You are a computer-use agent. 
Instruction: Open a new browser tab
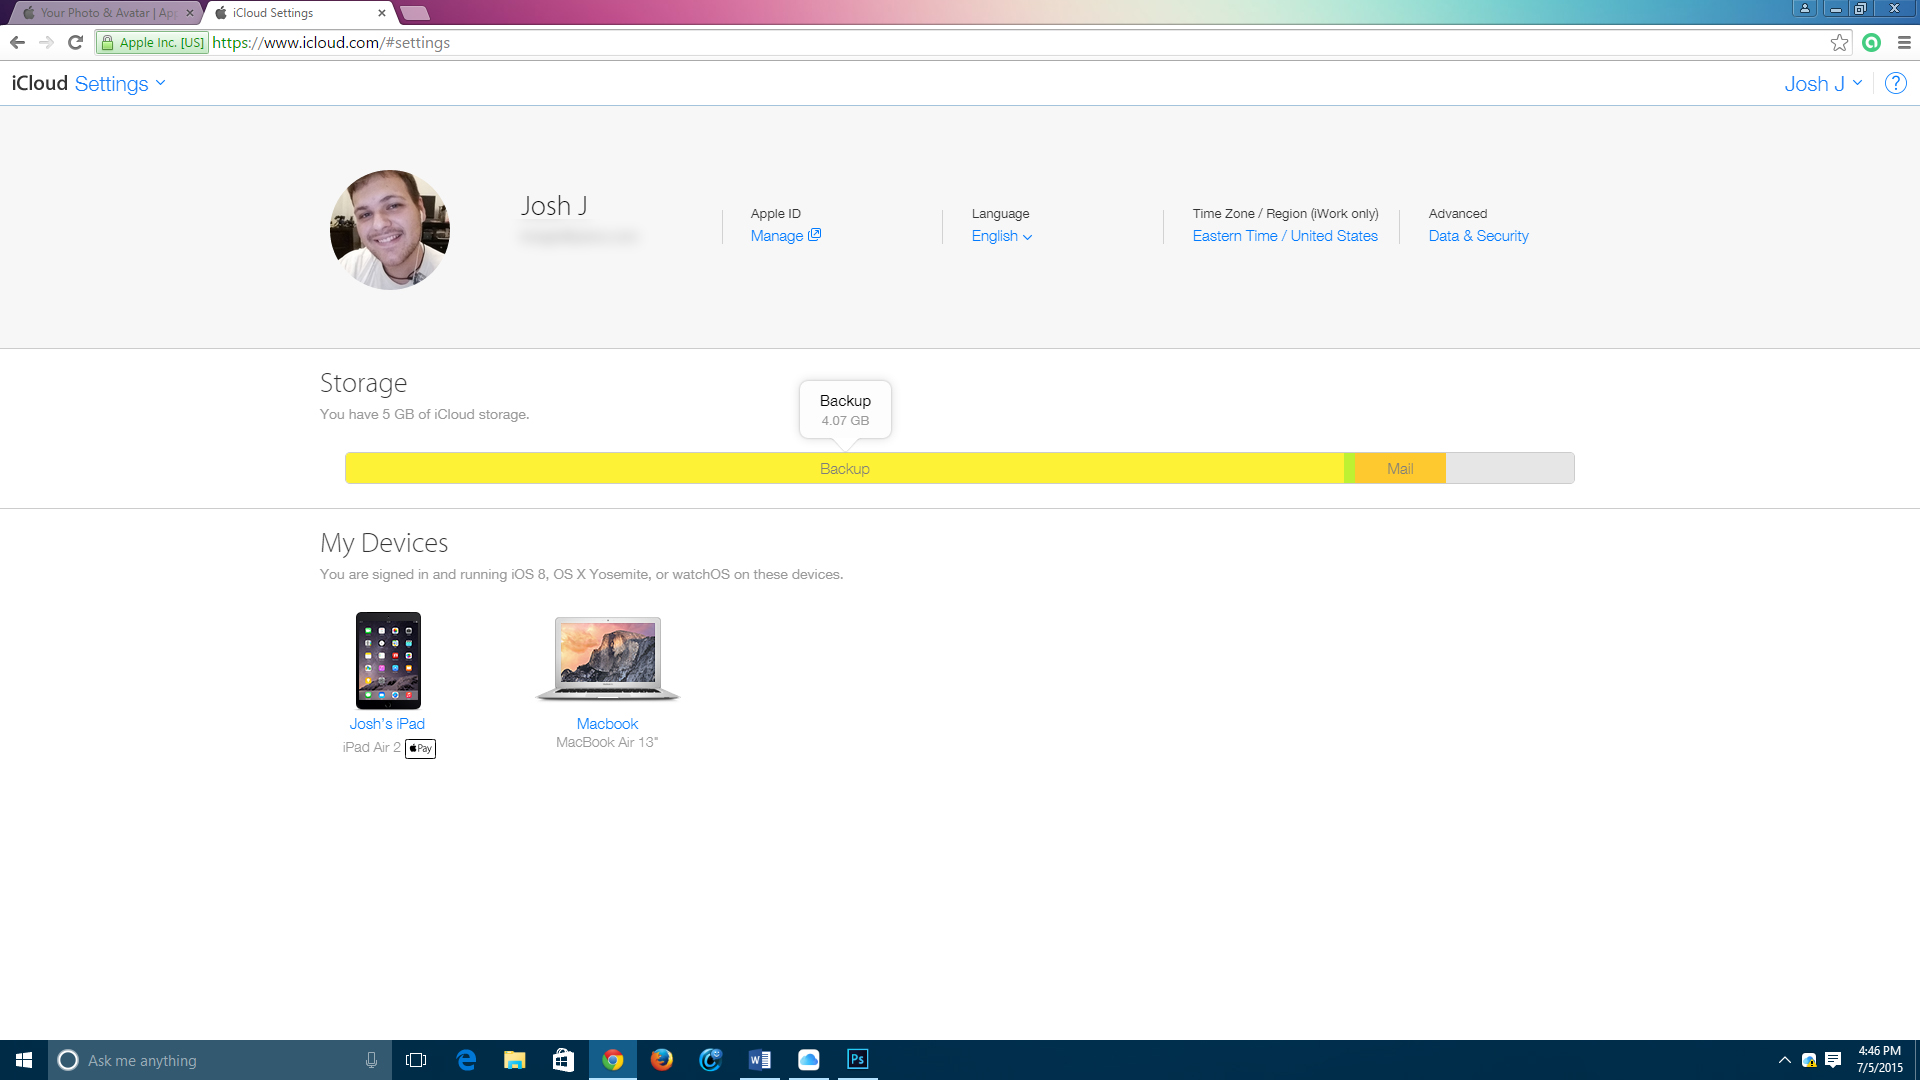click(414, 13)
